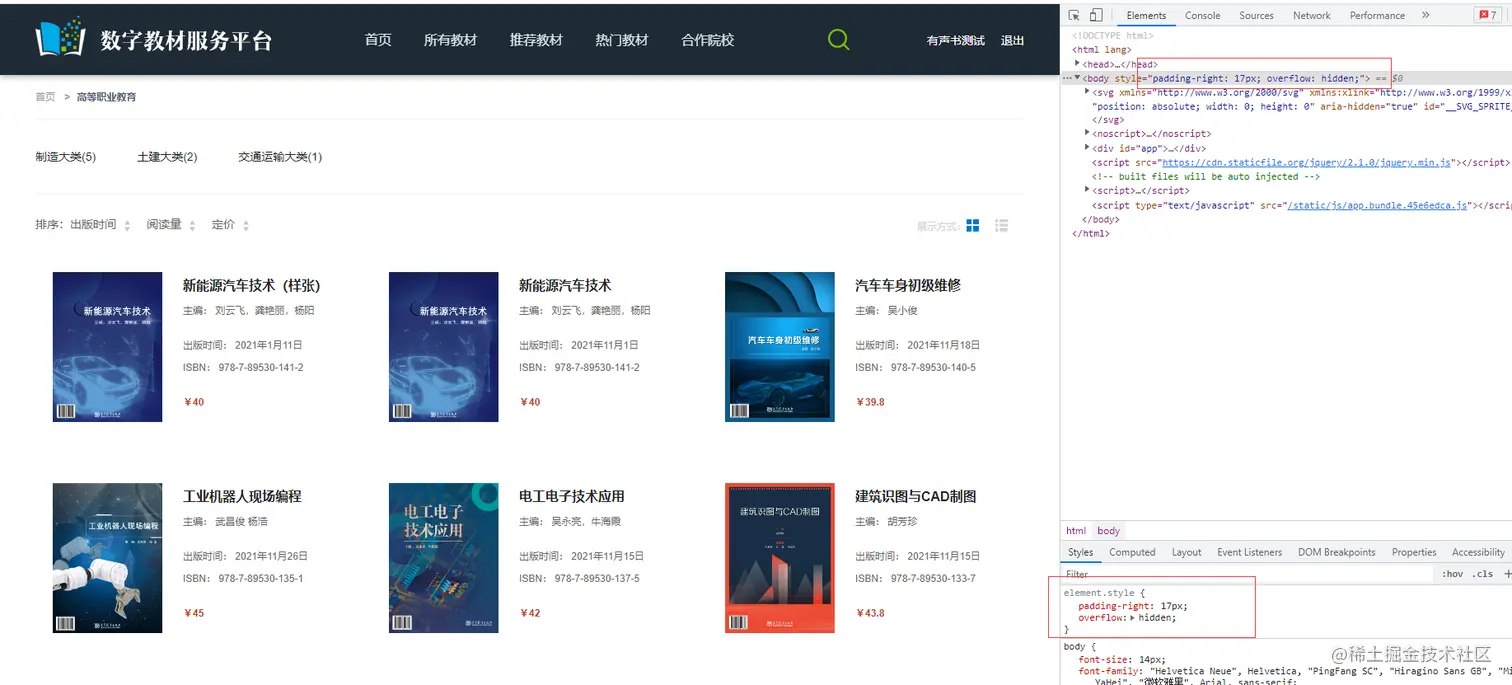The height and width of the screenshot is (685, 1512).
Task: Open the red error count badge
Action: (x=1488, y=15)
